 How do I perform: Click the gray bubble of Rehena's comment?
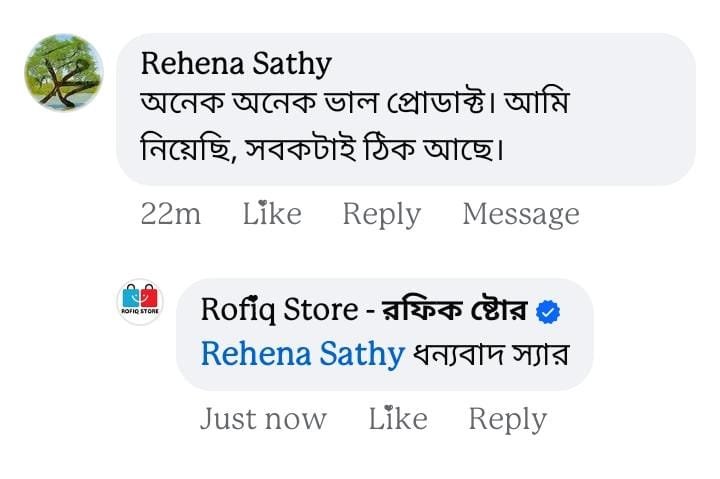[406, 109]
